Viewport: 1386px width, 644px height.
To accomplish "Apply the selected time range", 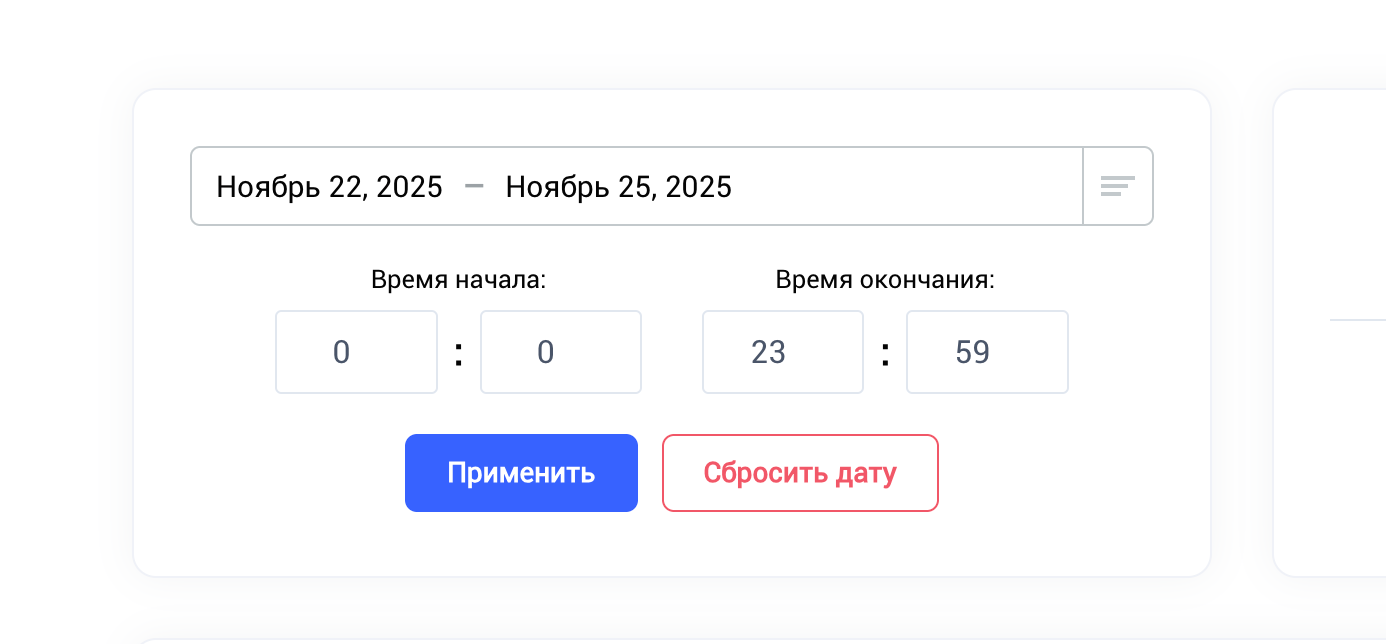I will tap(521, 472).
